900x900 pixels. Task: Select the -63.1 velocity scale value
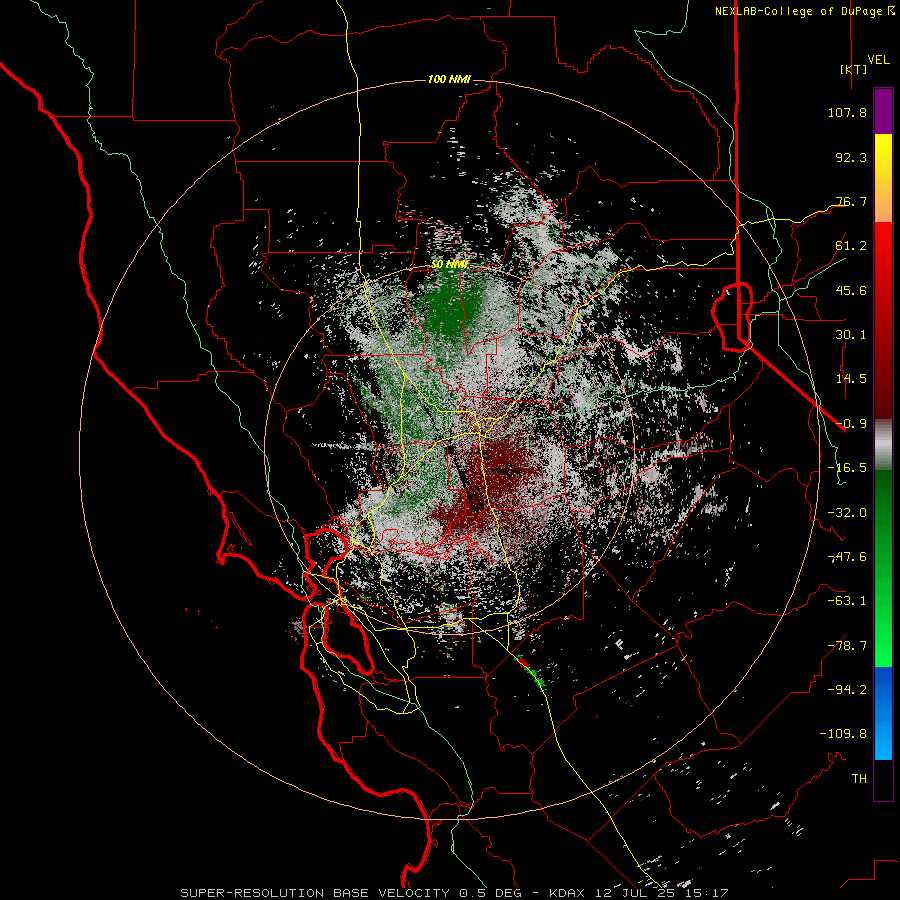click(847, 601)
